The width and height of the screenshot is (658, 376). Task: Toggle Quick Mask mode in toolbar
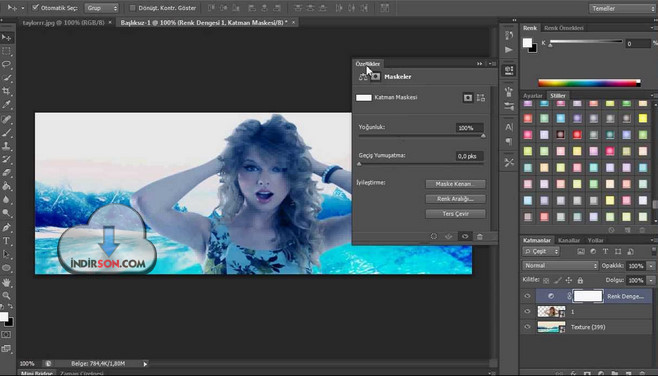[6, 335]
